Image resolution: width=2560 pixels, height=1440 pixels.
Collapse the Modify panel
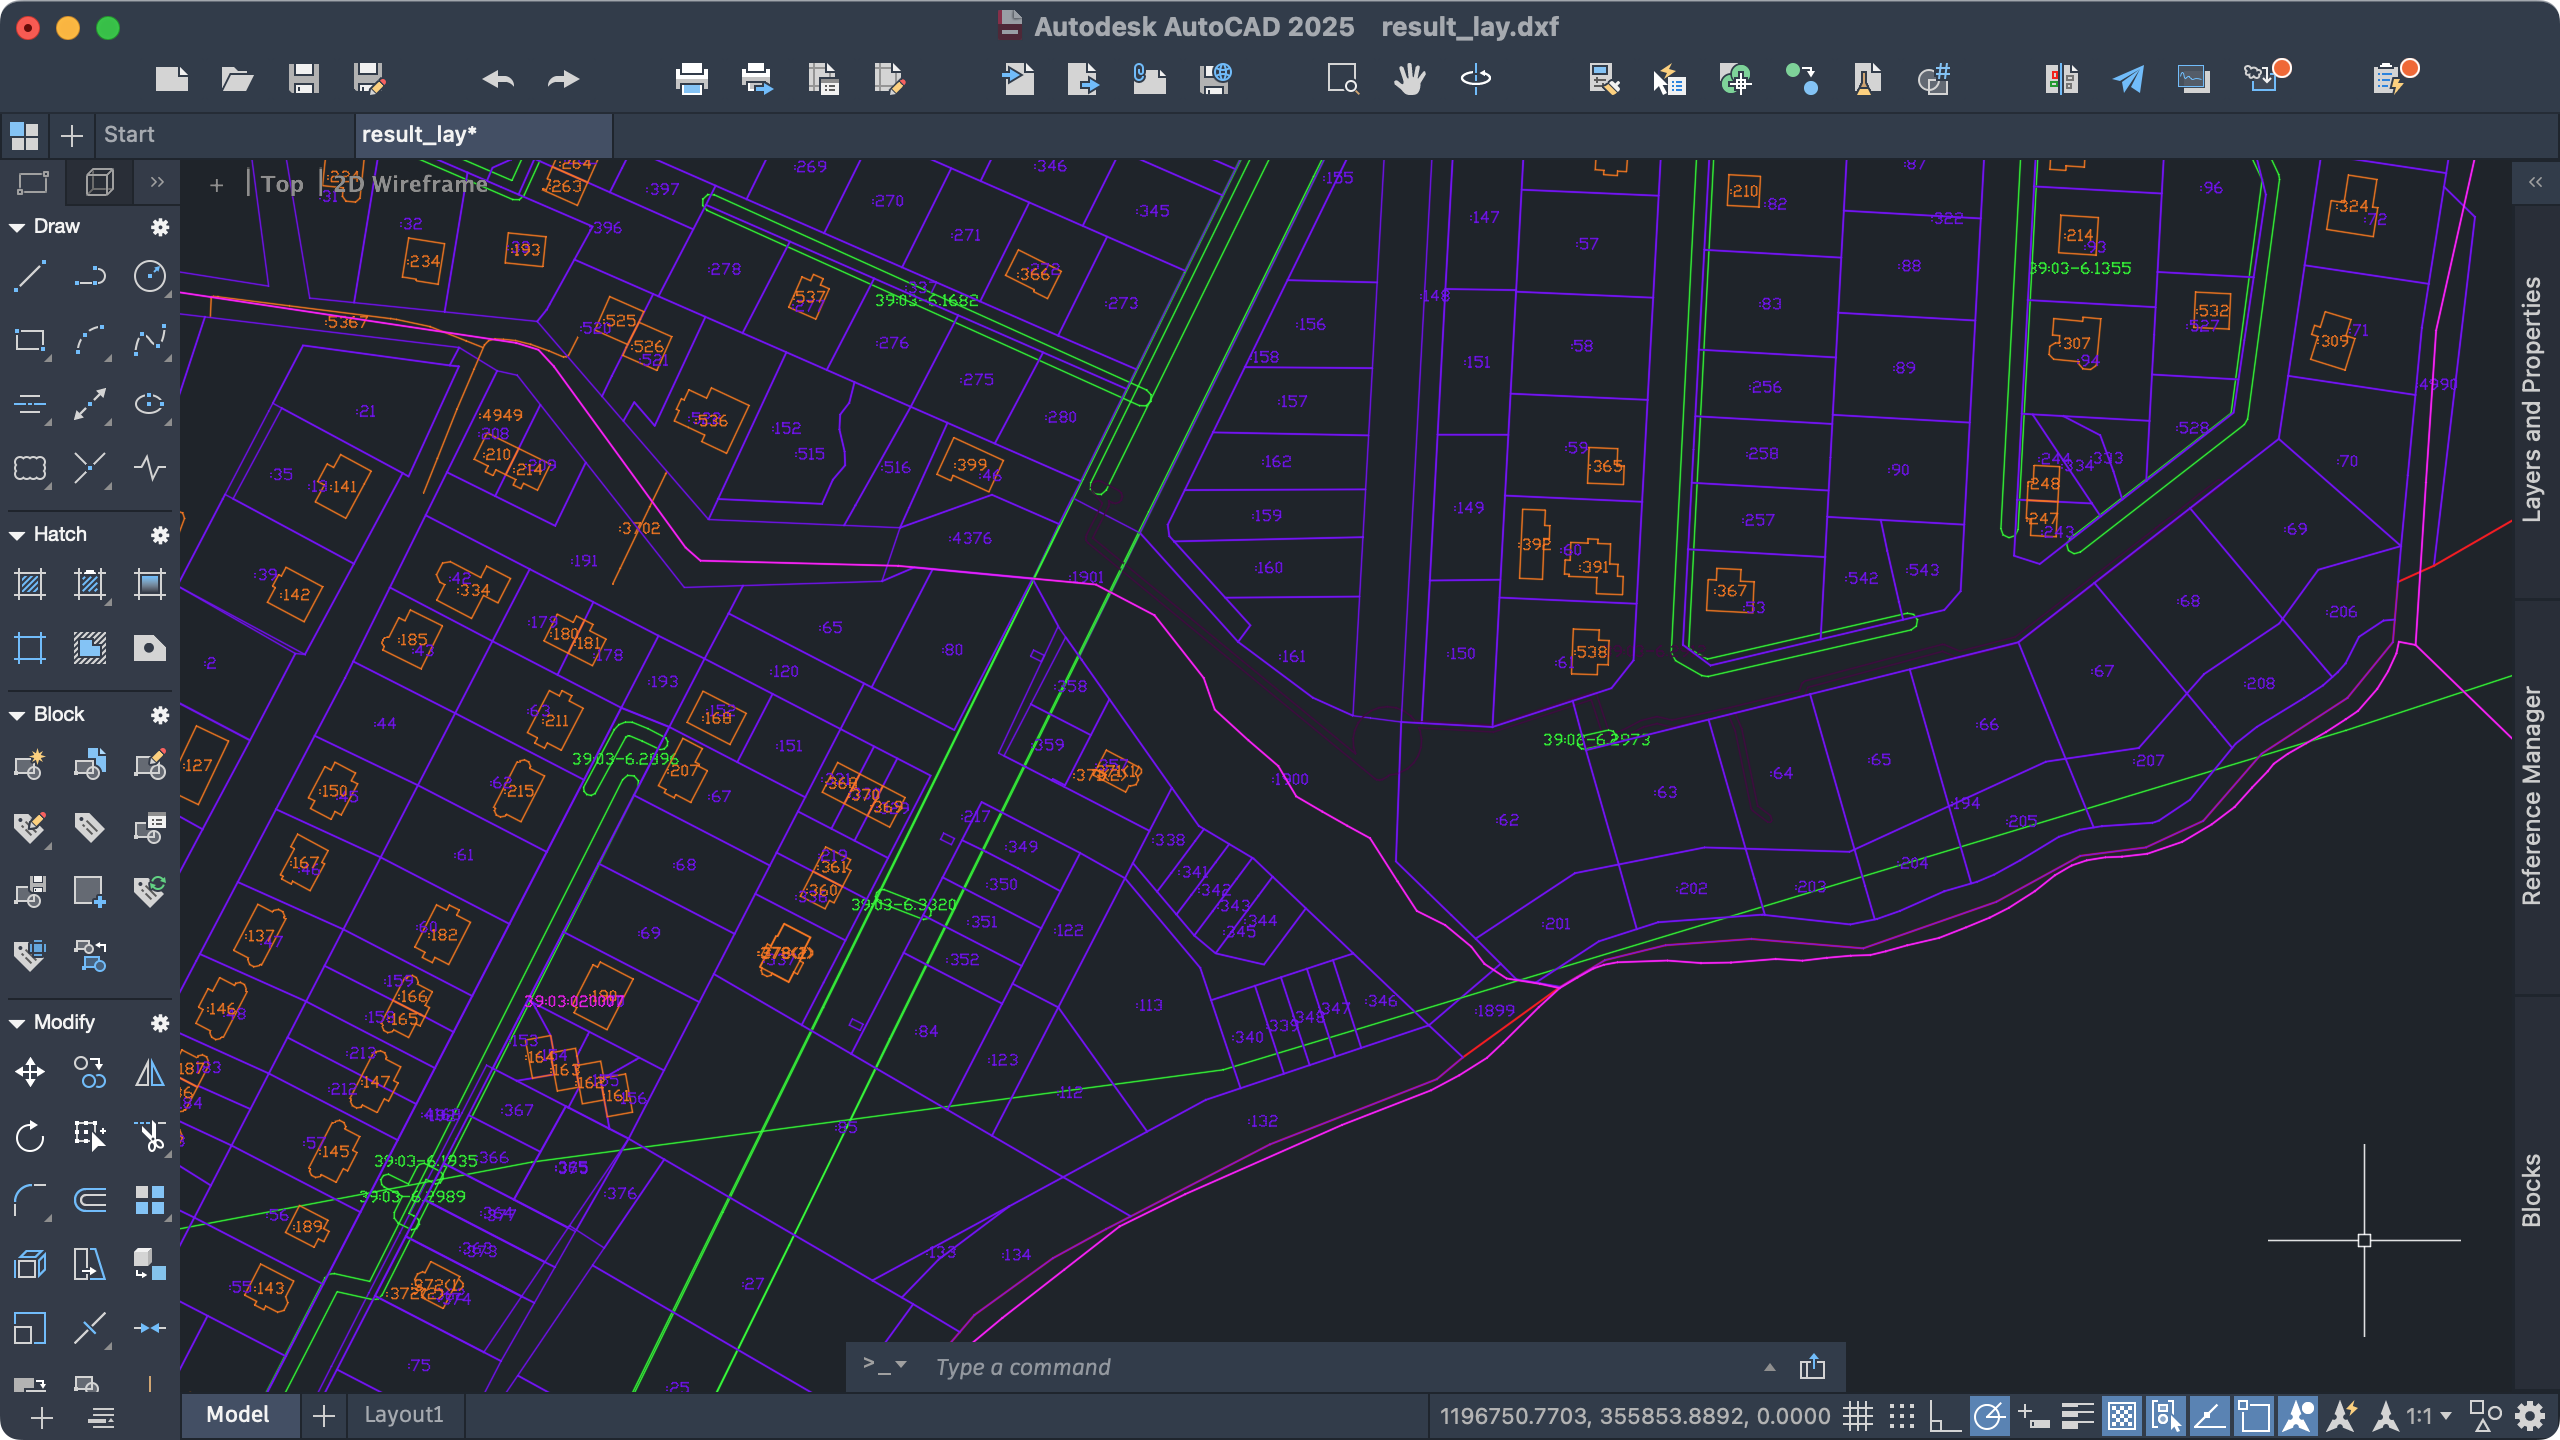[17, 1023]
